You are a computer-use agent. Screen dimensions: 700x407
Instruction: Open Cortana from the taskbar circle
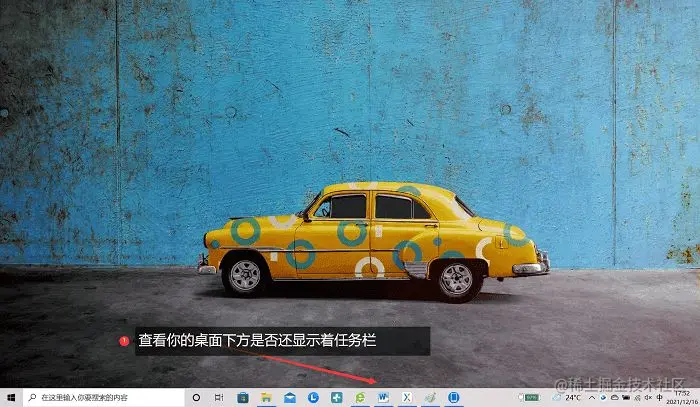click(196, 397)
